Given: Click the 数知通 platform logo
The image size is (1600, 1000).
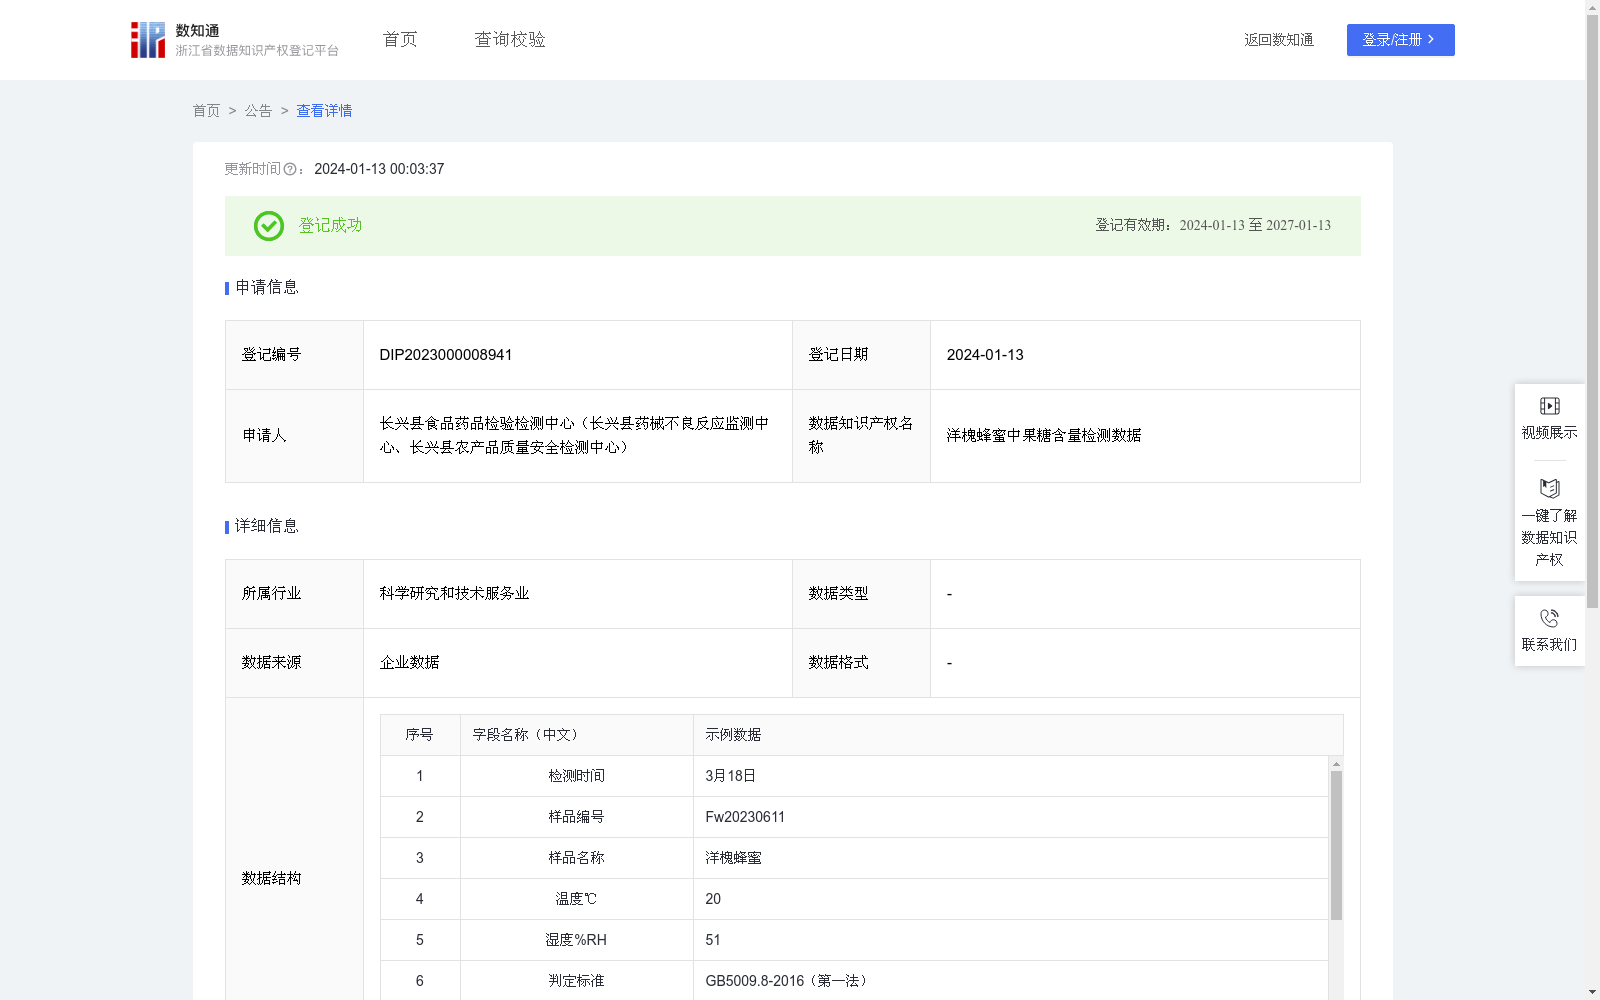Looking at the screenshot, I should 234,40.
